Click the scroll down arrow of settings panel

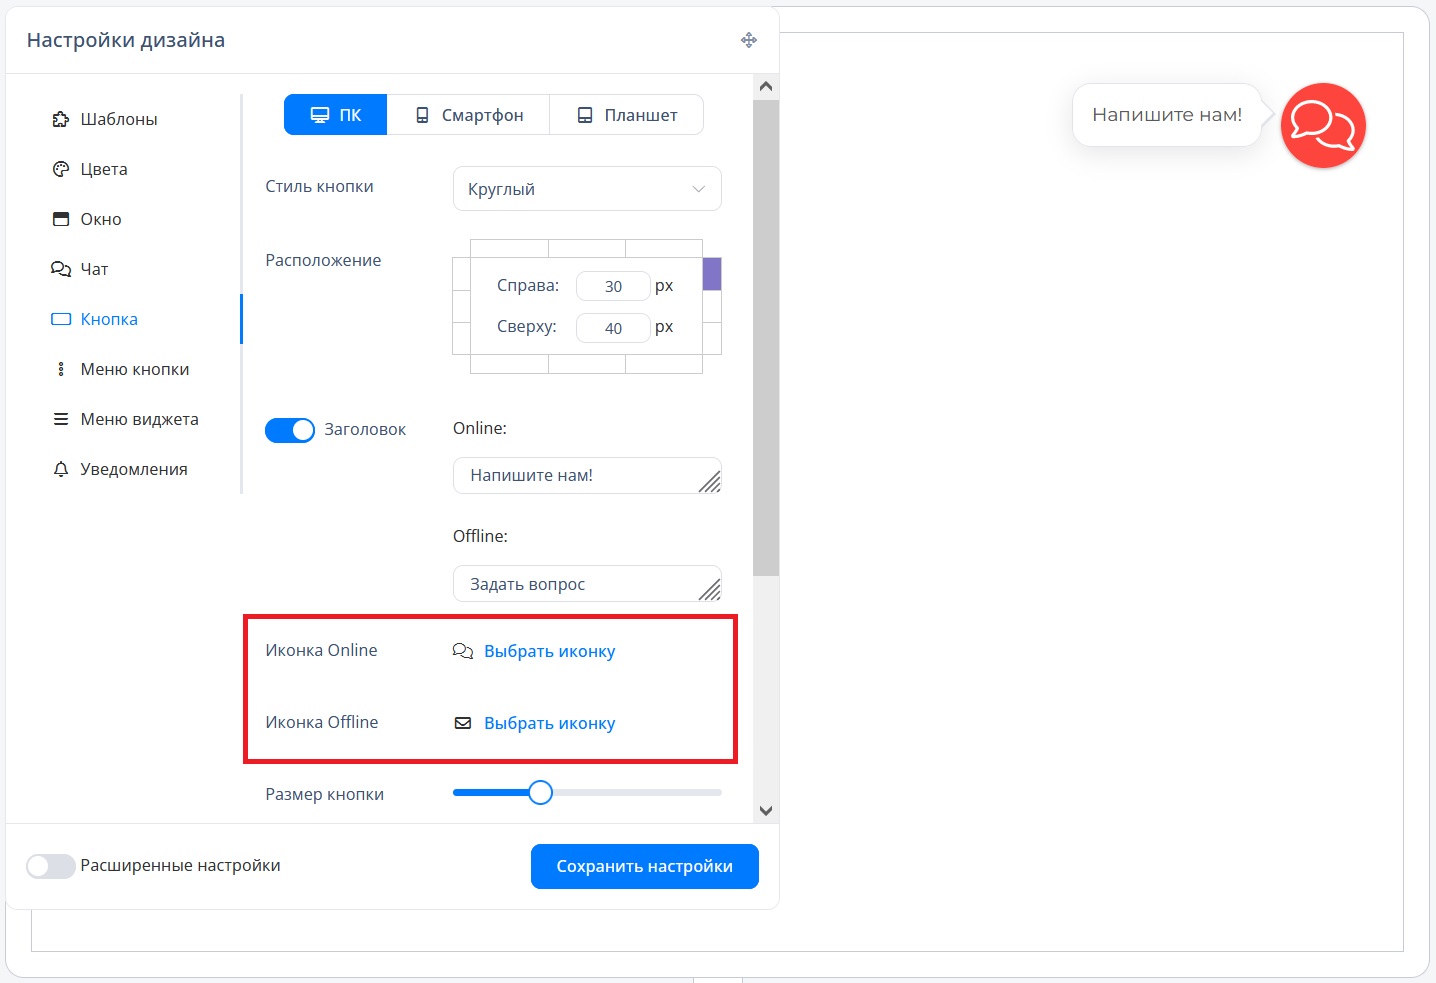click(766, 811)
